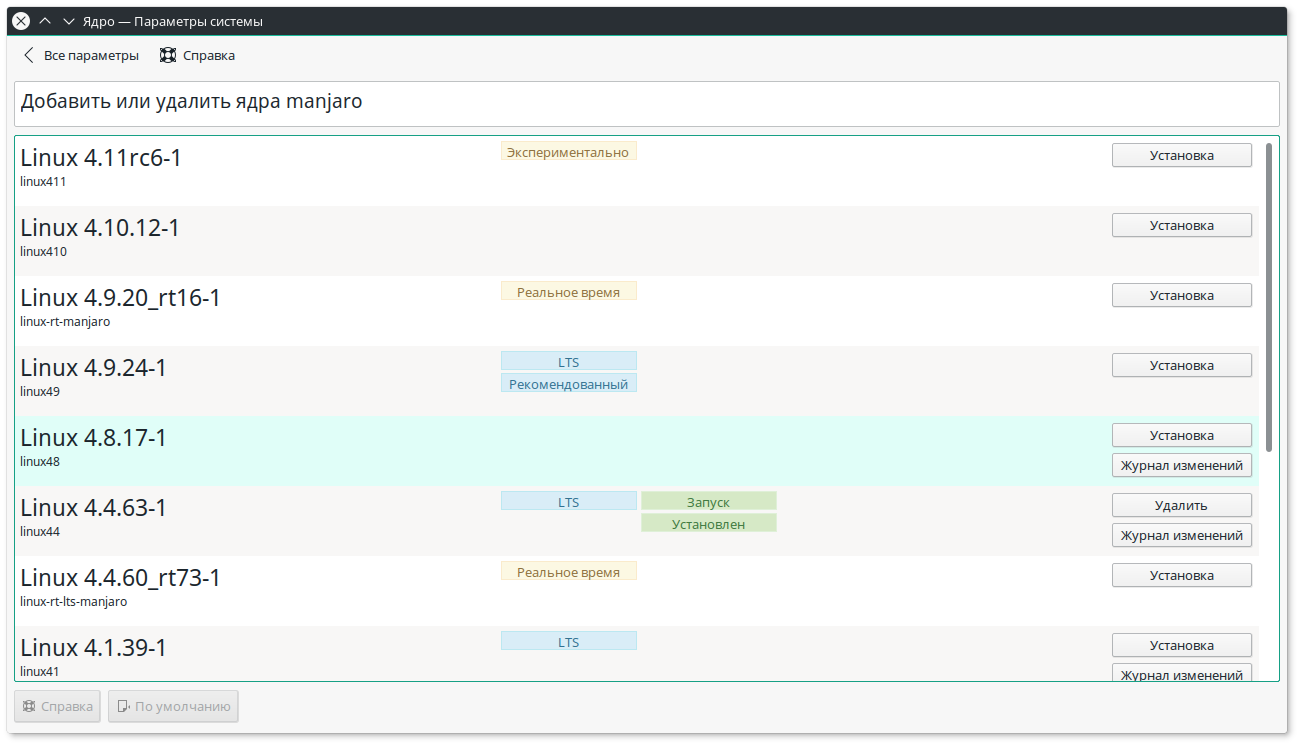This screenshot has height=746, width=1300.
Task: Install Linux 4.4.60_rt73-1 realtime kernel
Action: (x=1181, y=575)
